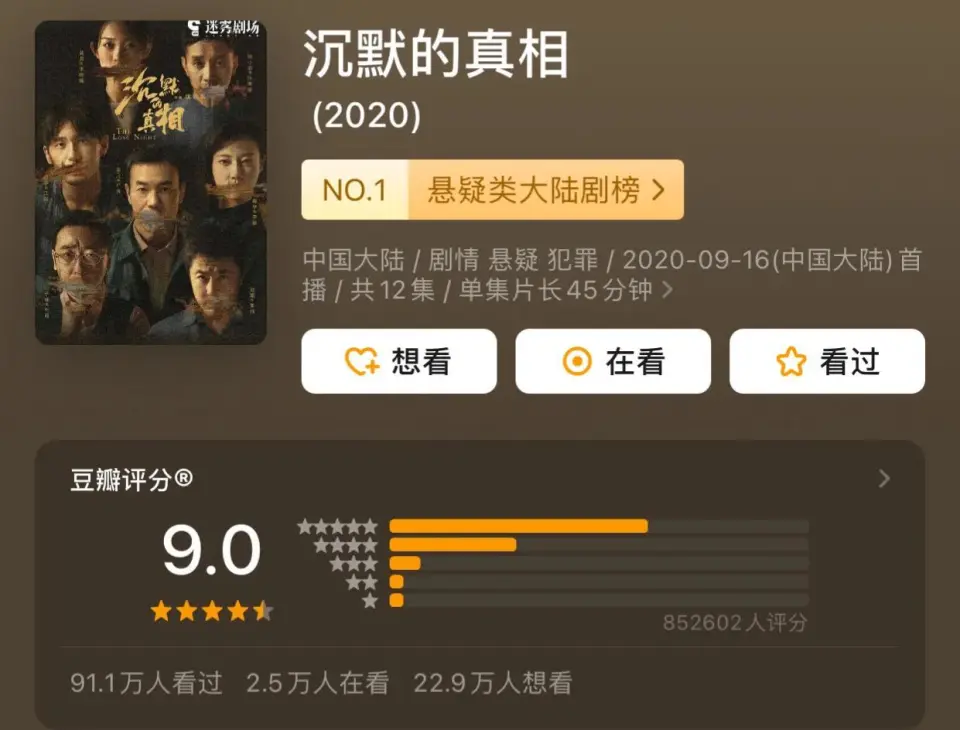Viewport: 960px width, 730px height.
Task: Mark the show as 想看
Action: [x=399, y=361]
